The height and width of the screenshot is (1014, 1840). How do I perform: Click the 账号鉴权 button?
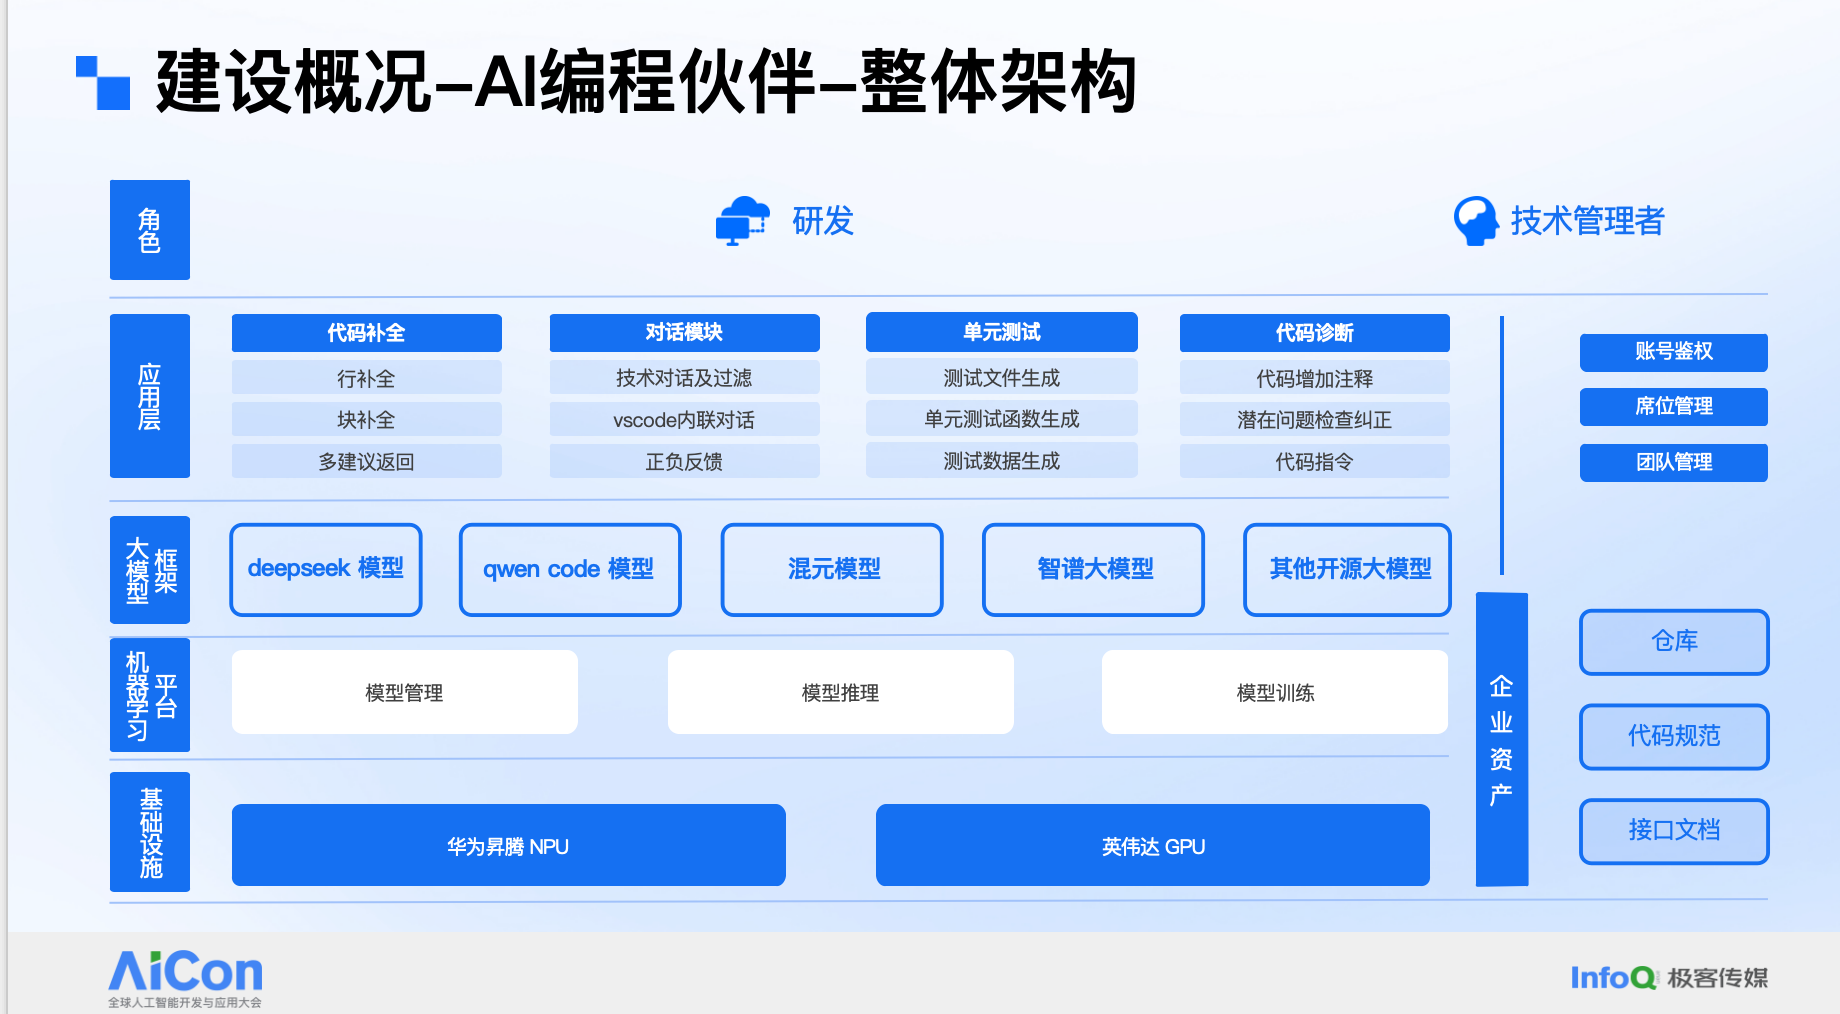click(1674, 352)
